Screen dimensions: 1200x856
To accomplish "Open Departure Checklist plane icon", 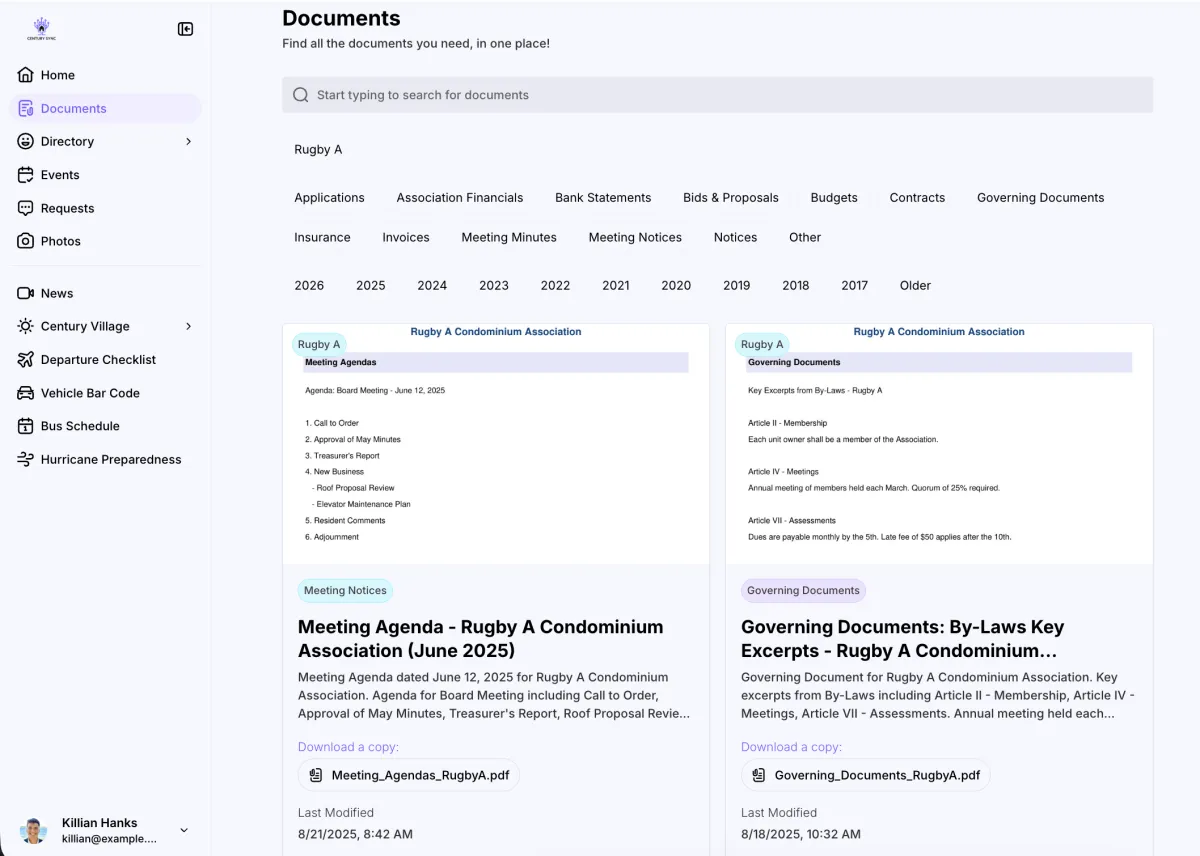I will [26, 360].
